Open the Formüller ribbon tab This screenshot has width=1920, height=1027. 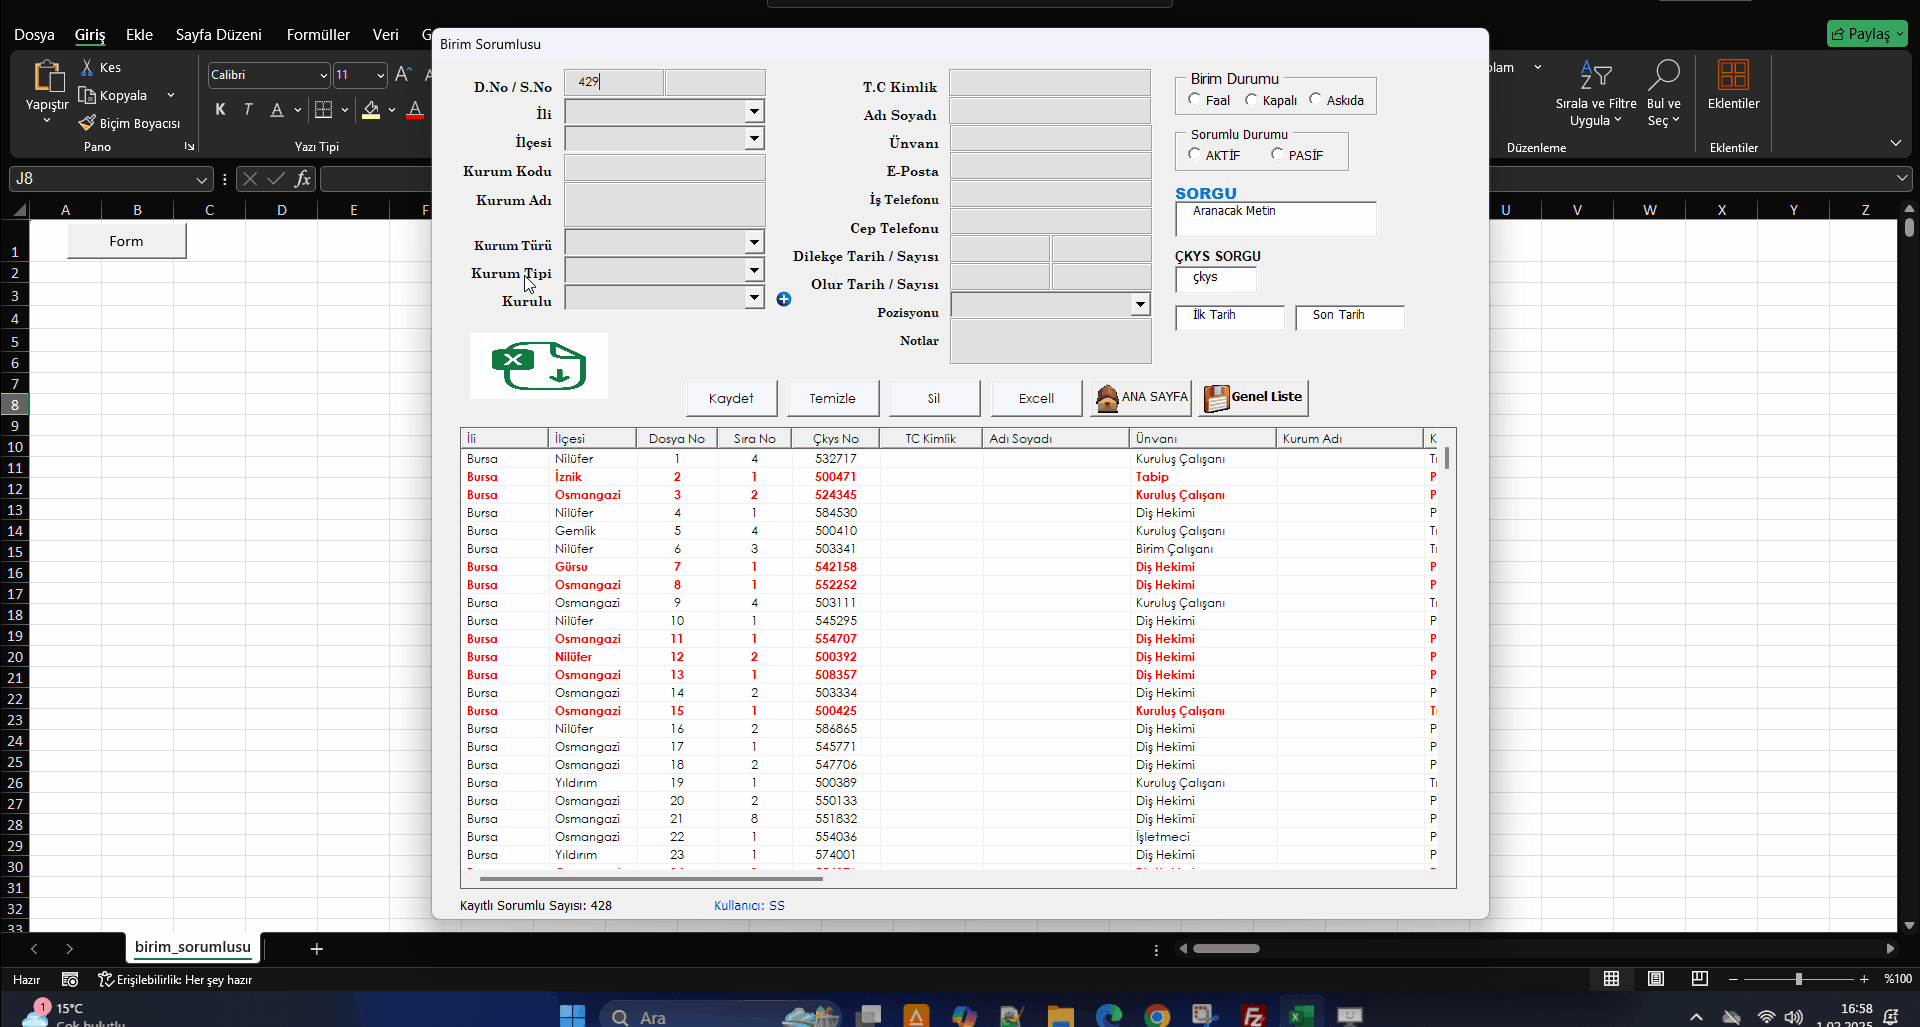tap(318, 34)
